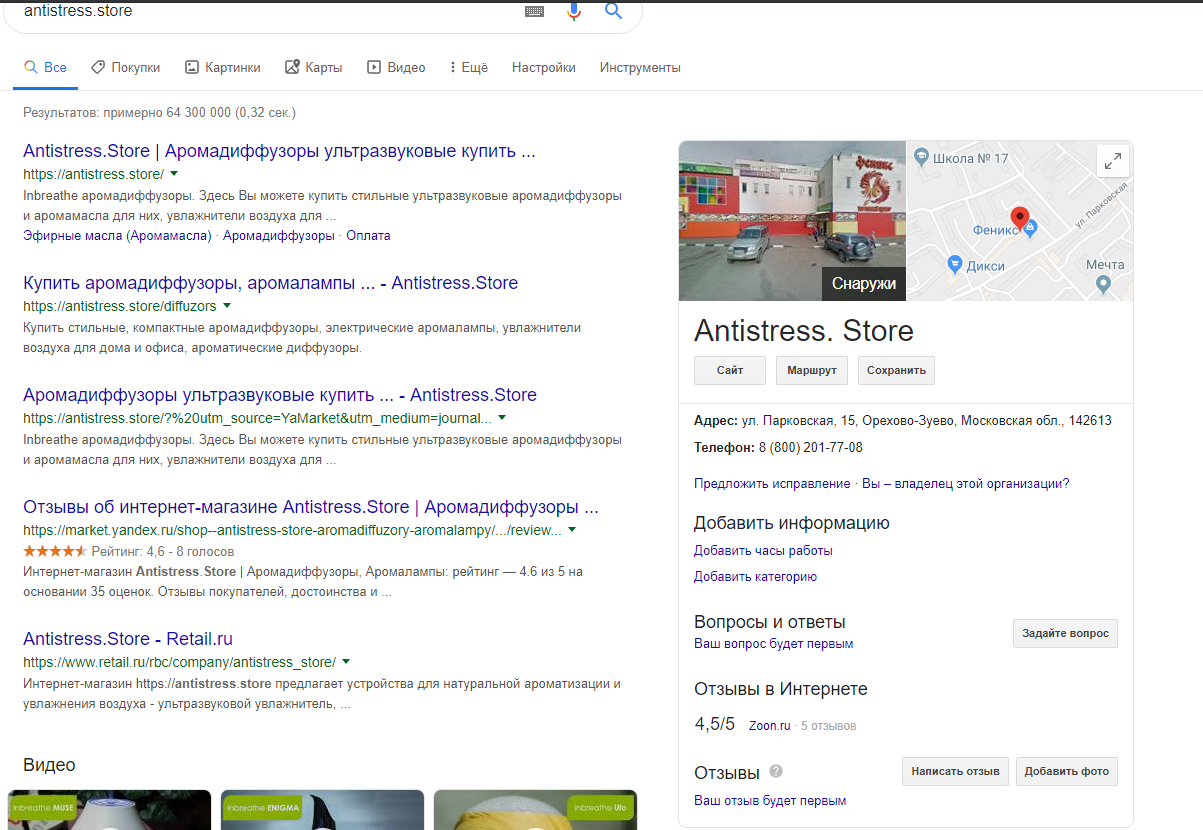Open Настройки search settings
This screenshot has height=830, width=1203.
pyautogui.click(x=544, y=67)
